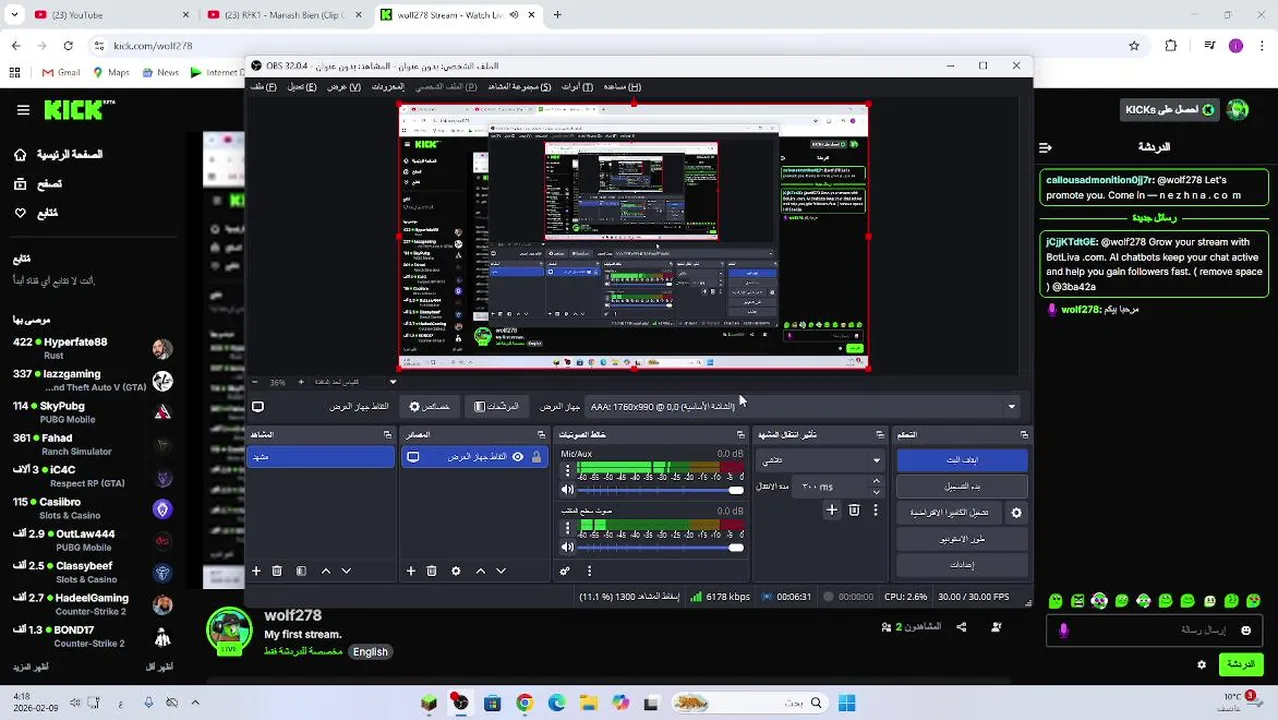The height and width of the screenshot is (720, 1278).
Task: Share the wolf278 stream
Action: tap(961, 627)
